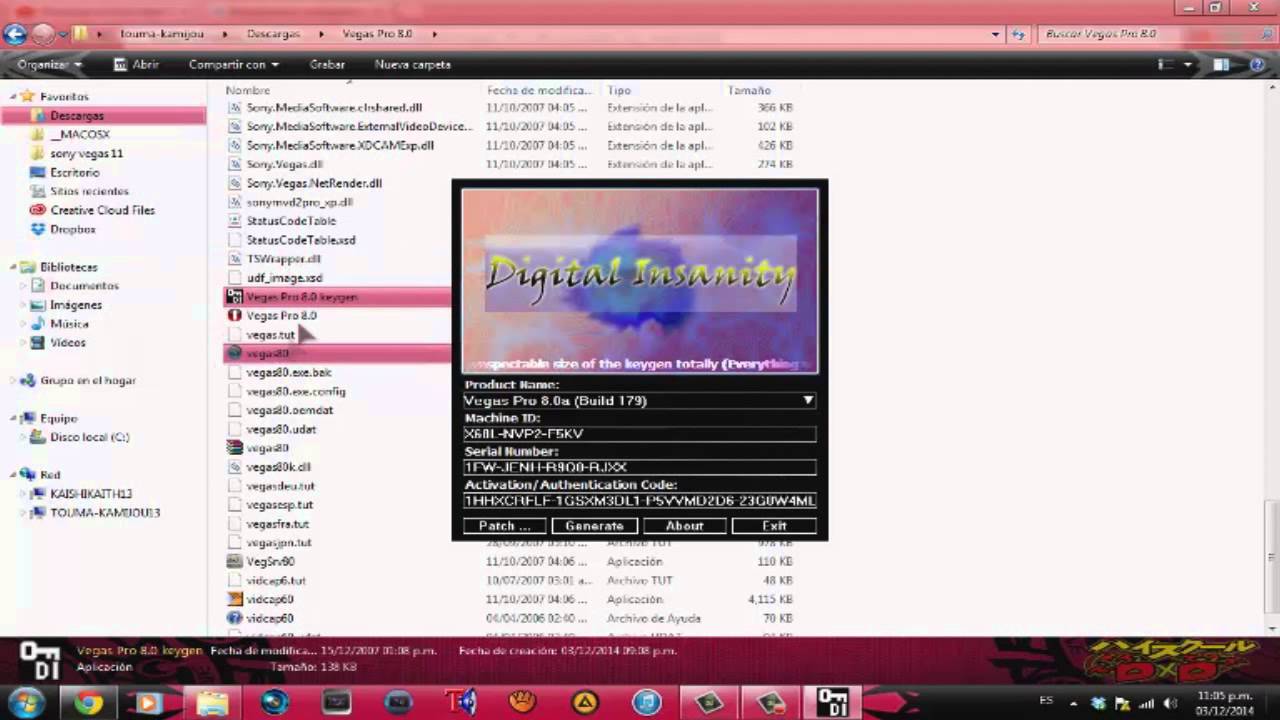1280x720 pixels.
Task: Open Dropbox in the sidebar
Action: (72, 229)
